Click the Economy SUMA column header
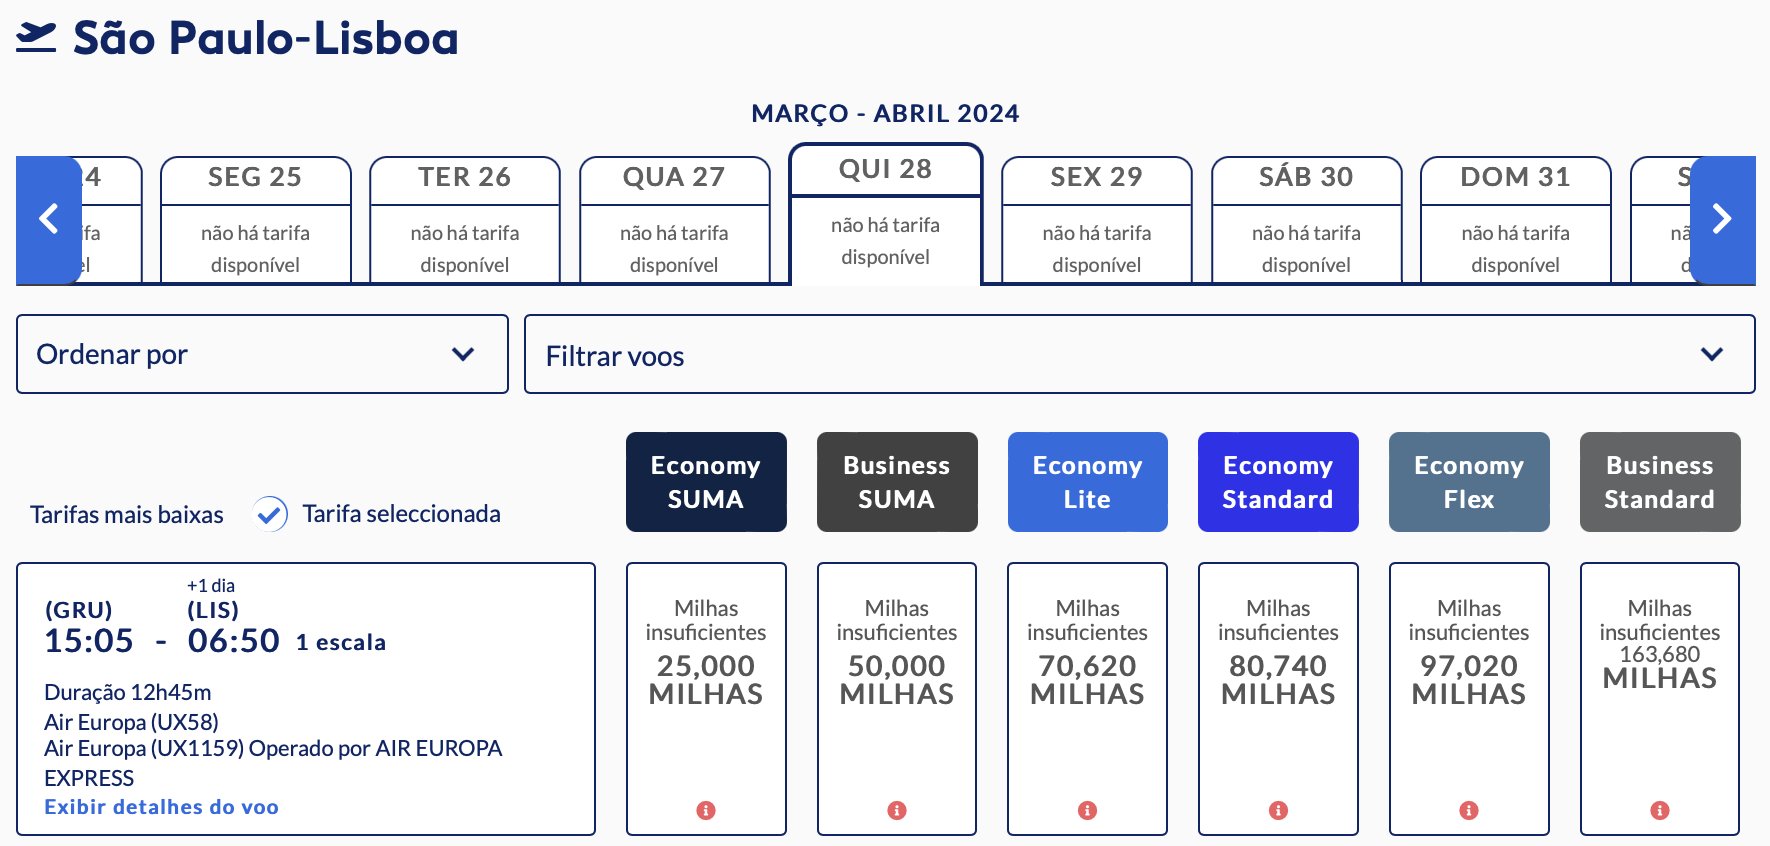Screen dimensions: 1770x846 (x=706, y=482)
